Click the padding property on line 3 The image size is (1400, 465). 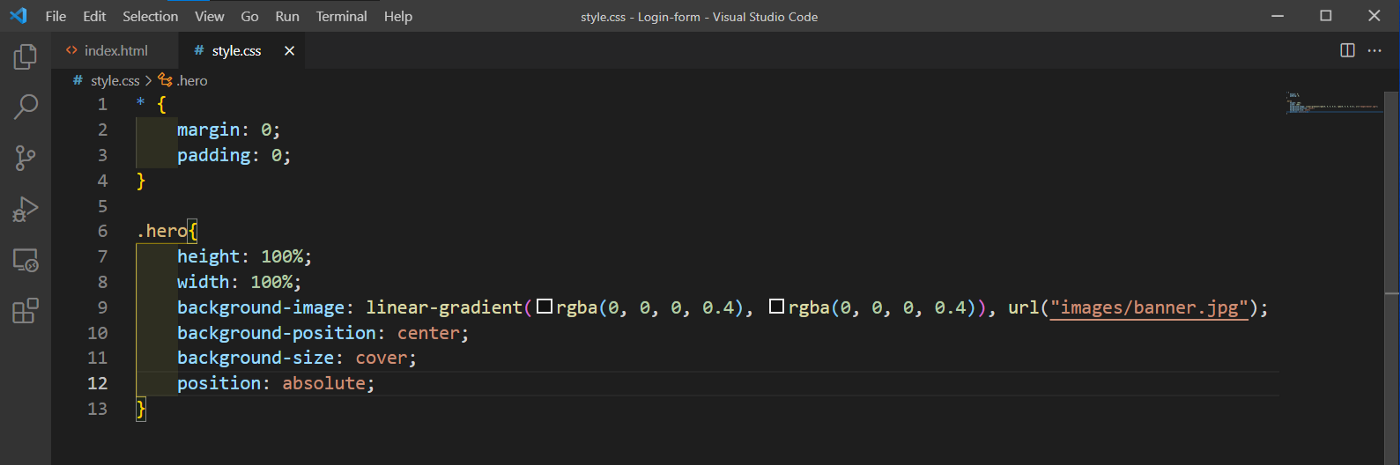pyautogui.click(x=213, y=156)
